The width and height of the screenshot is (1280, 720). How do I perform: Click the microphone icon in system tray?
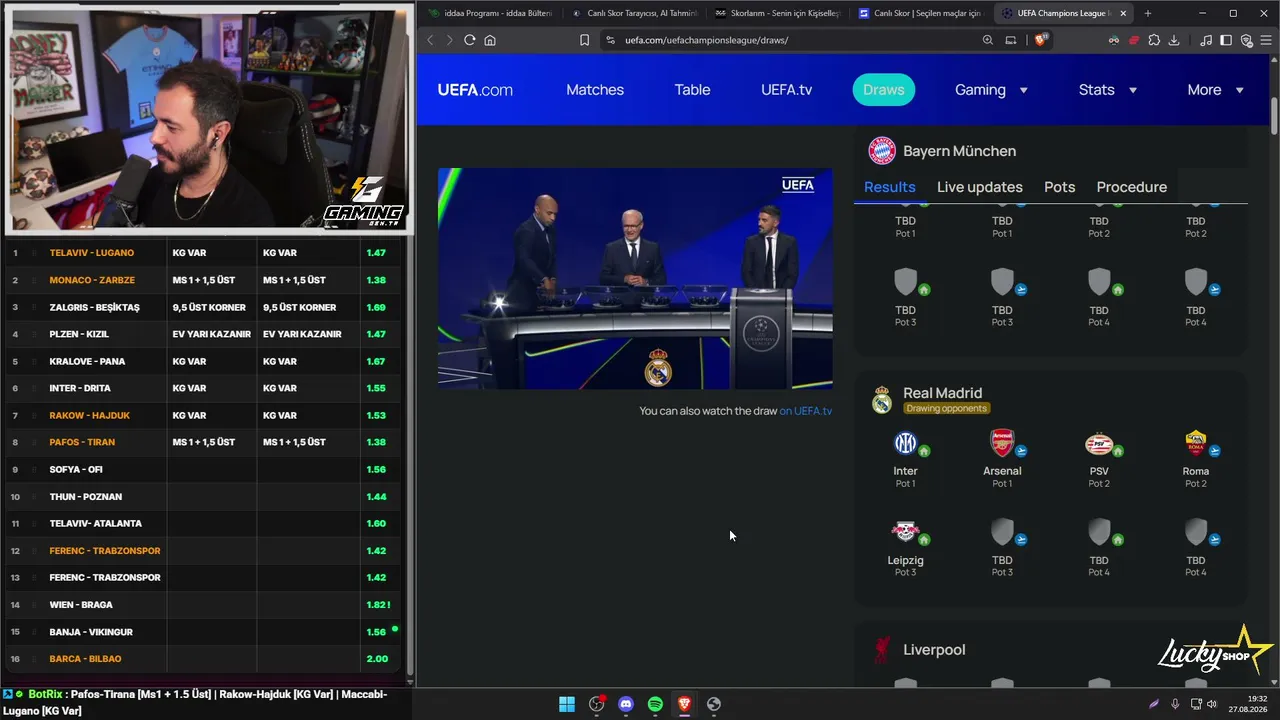[x=1175, y=704]
